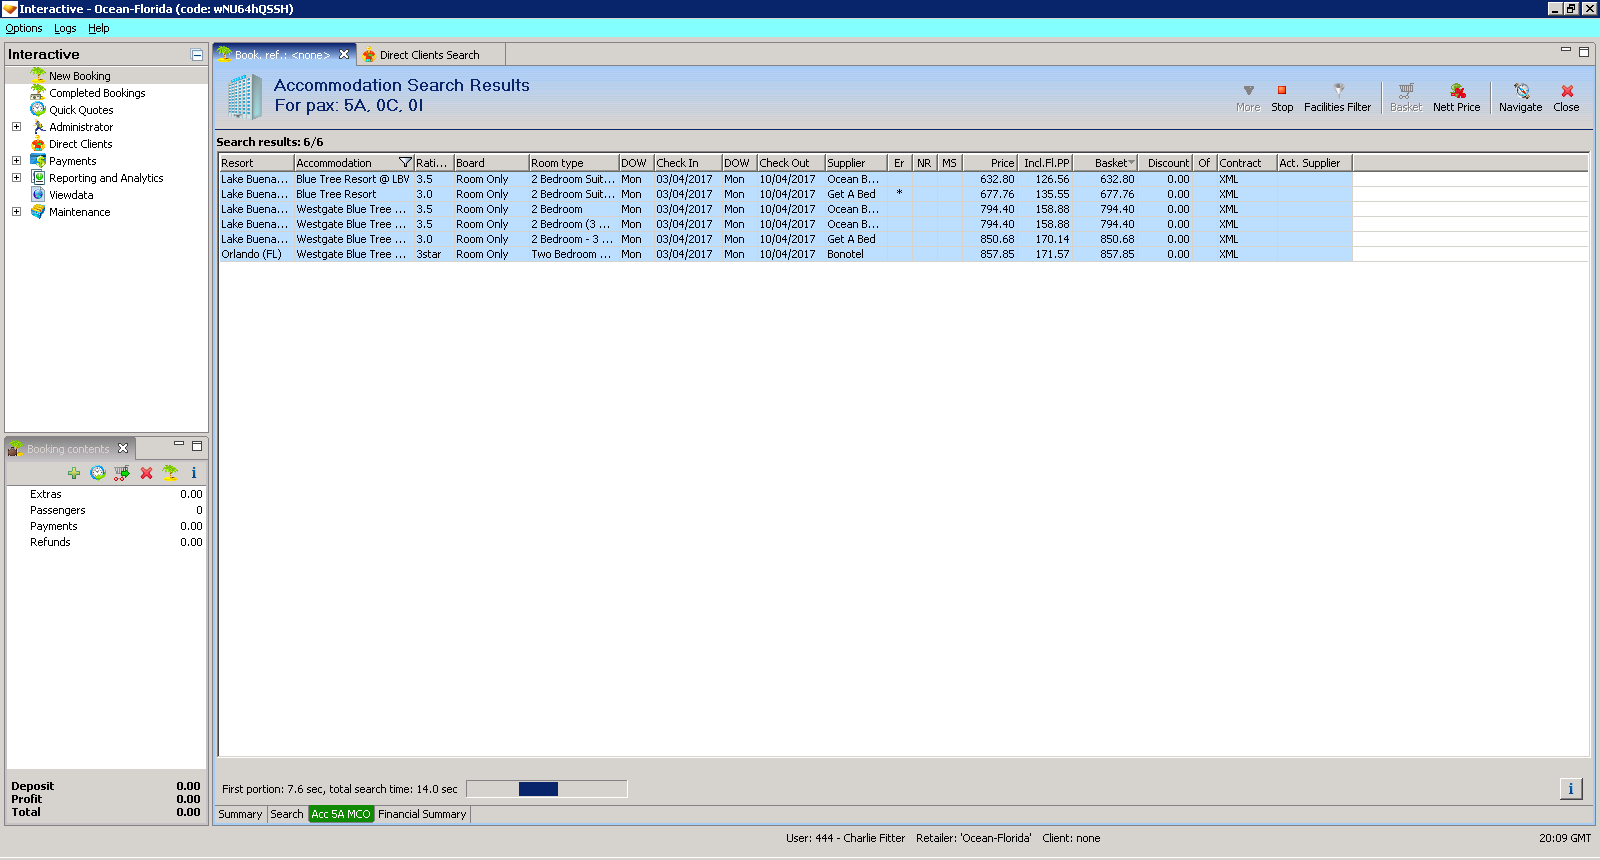Click sort arrow on Basket column header

[x=1131, y=163]
